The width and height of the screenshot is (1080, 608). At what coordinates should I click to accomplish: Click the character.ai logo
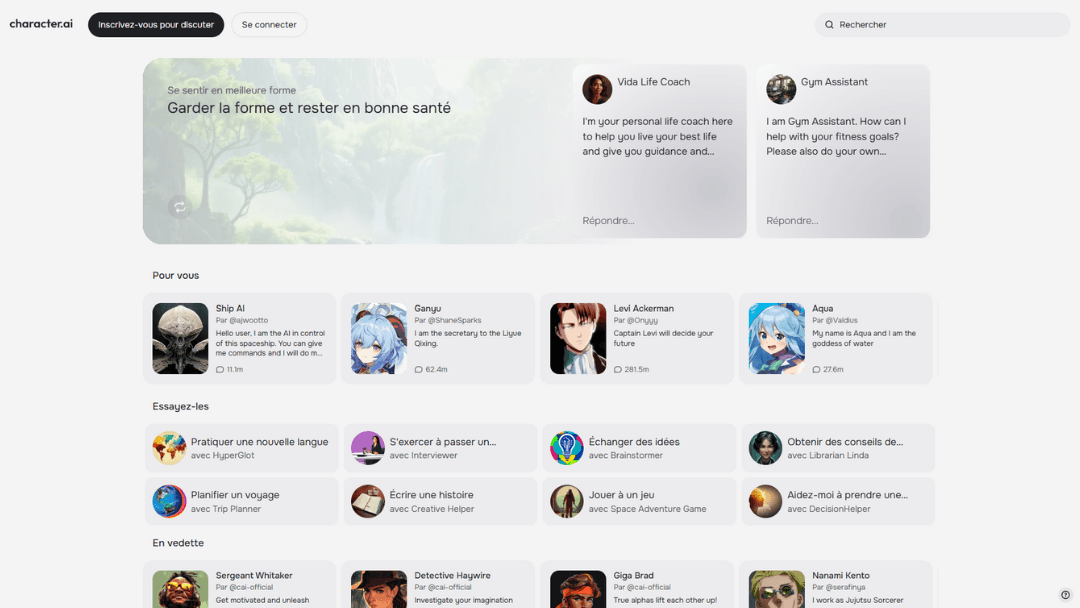coord(40,24)
